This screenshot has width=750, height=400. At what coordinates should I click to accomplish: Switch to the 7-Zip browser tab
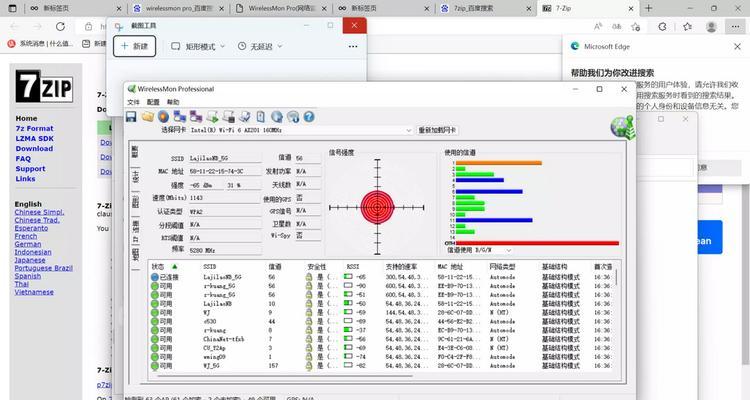pos(588,8)
